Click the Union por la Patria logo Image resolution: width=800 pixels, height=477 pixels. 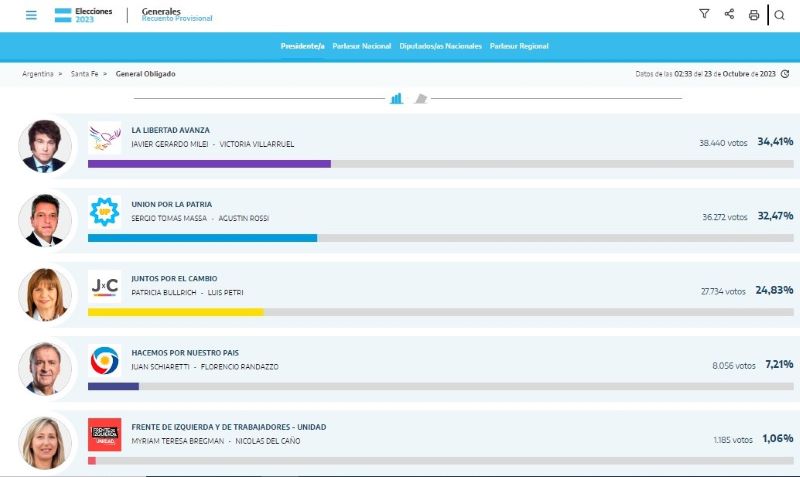coord(104,211)
